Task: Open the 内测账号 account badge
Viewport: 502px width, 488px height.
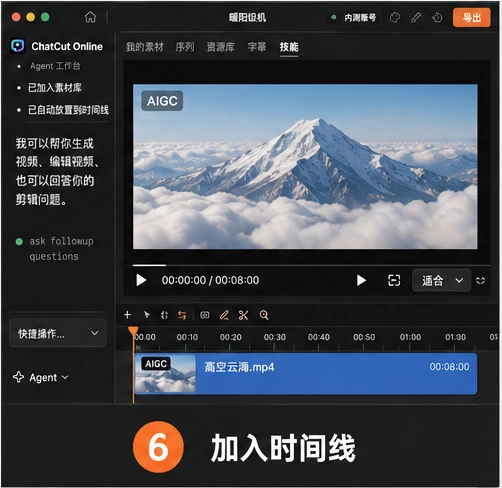Action: (354, 17)
